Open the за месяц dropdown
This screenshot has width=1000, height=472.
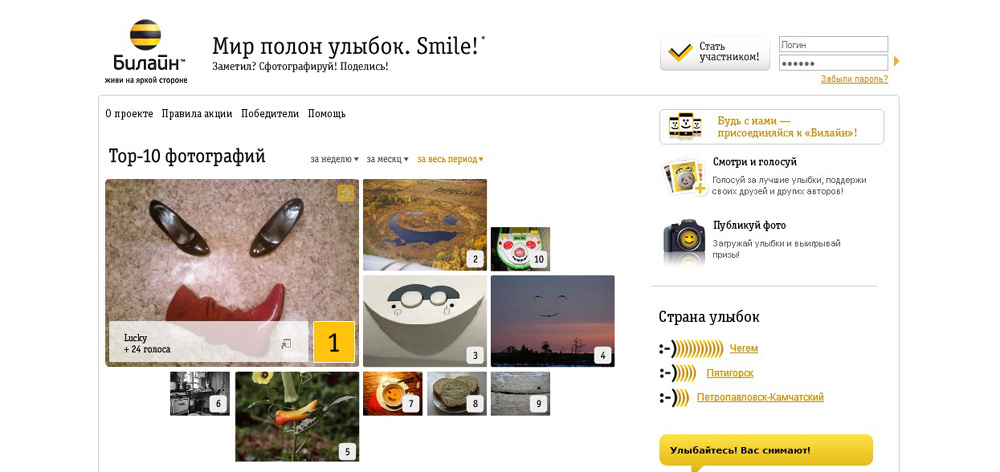click(x=388, y=159)
